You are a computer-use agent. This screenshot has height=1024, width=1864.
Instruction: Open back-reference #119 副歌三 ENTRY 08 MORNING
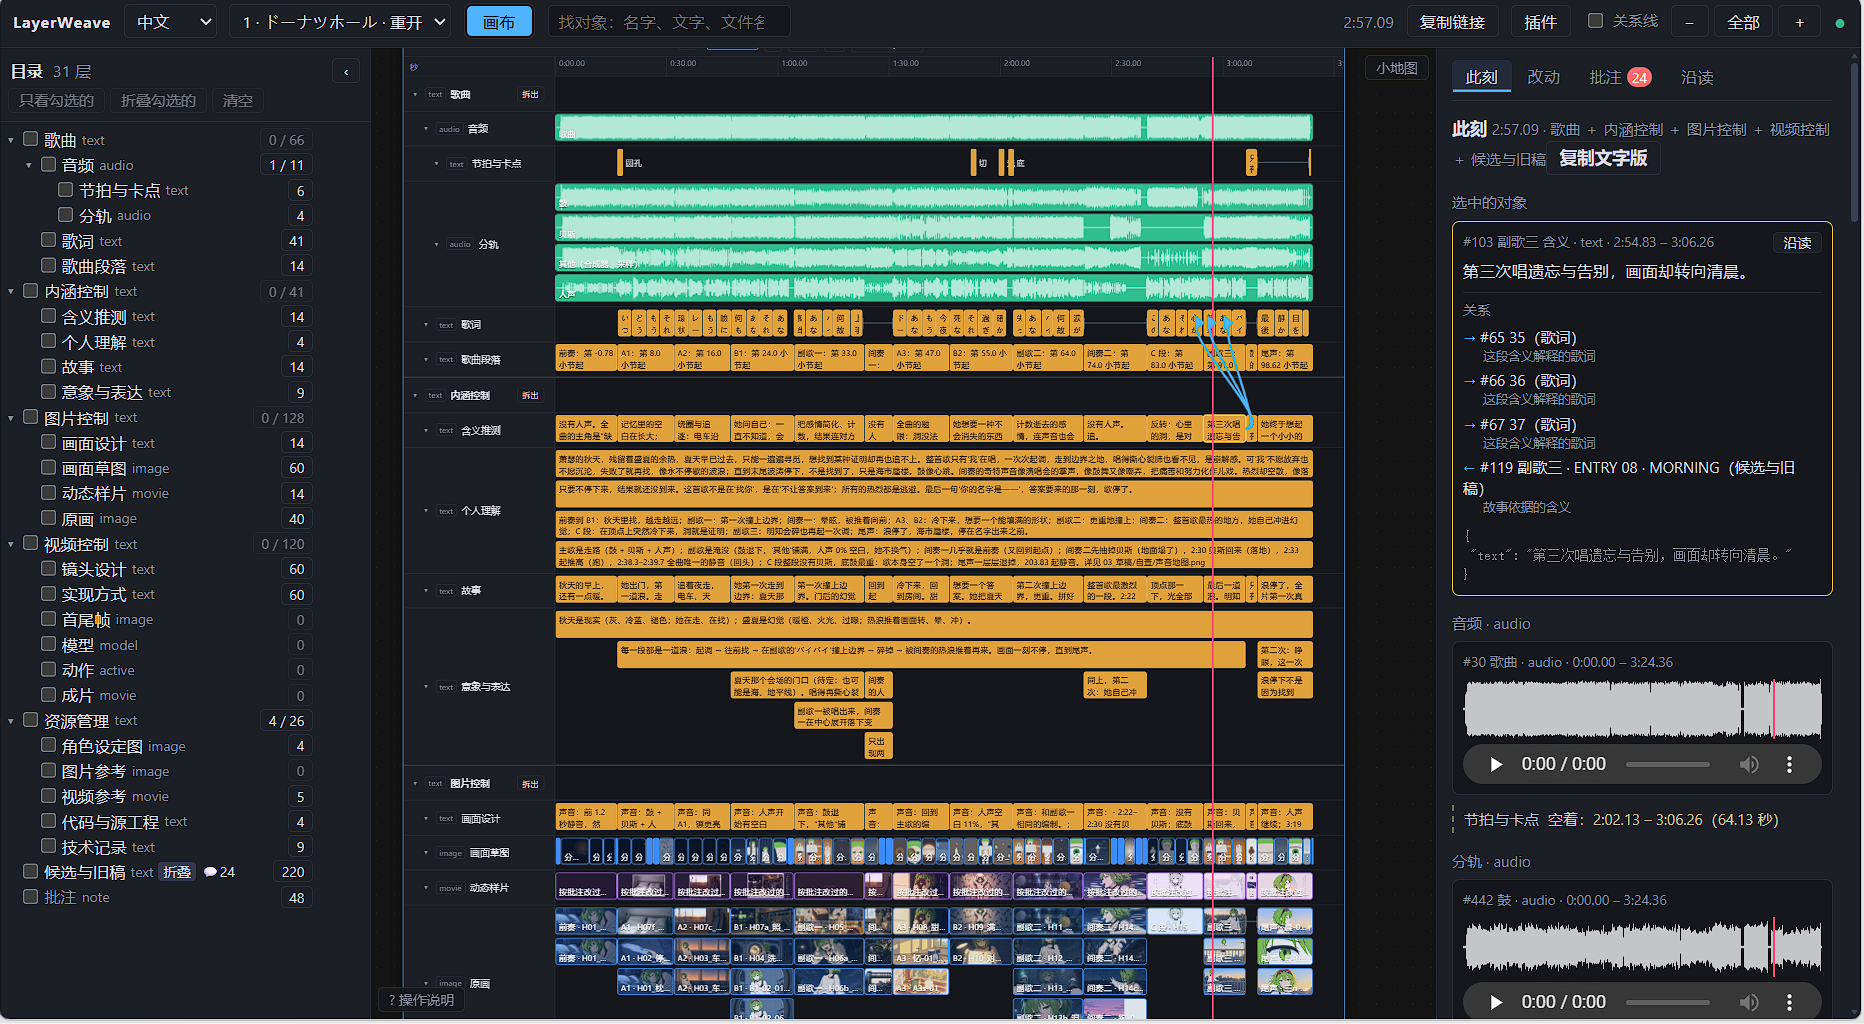pyautogui.click(x=1628, y=477)
